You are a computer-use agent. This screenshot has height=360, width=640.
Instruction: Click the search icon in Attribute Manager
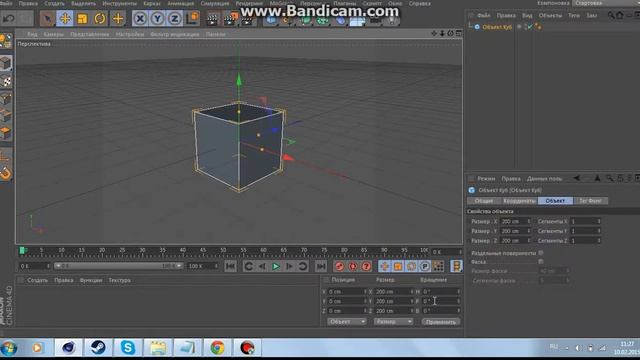[609, 178]
